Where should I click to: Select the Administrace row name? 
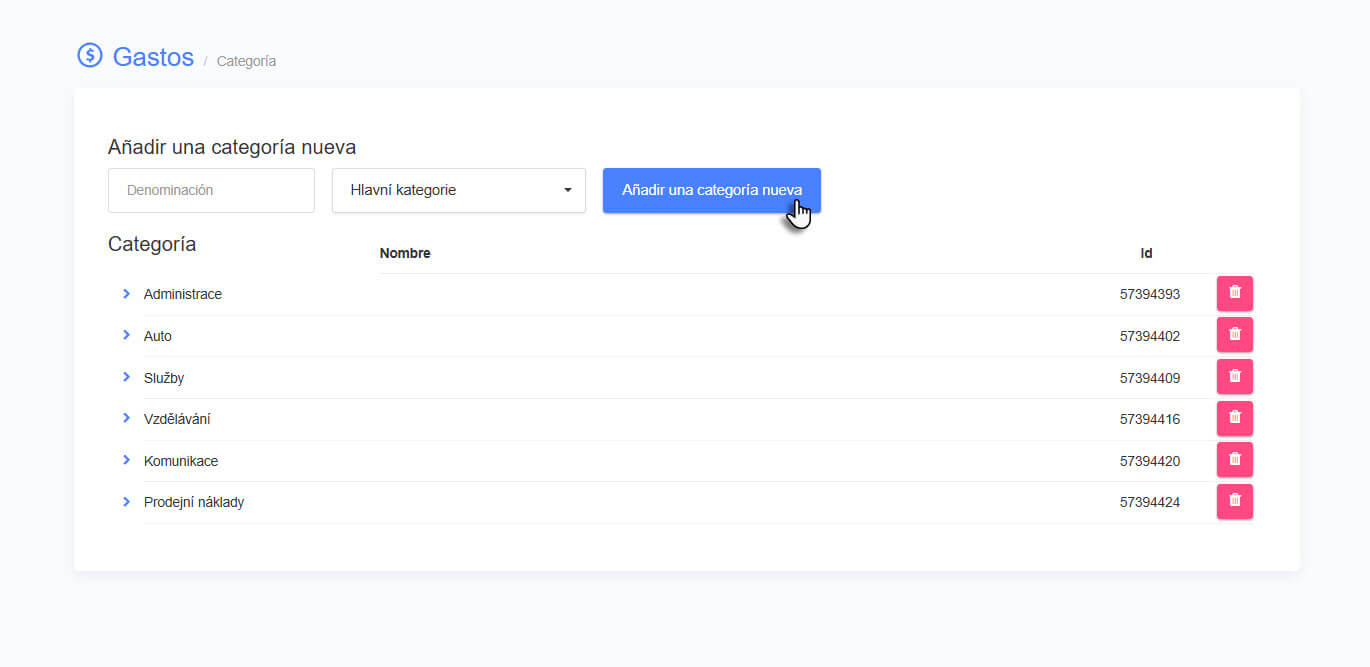coord(183,294)
